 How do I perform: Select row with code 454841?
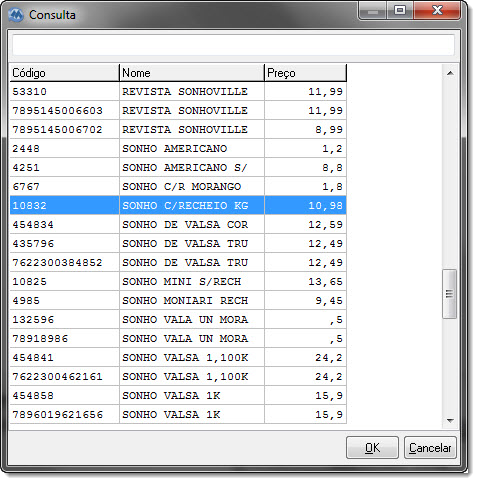(178, 357)
